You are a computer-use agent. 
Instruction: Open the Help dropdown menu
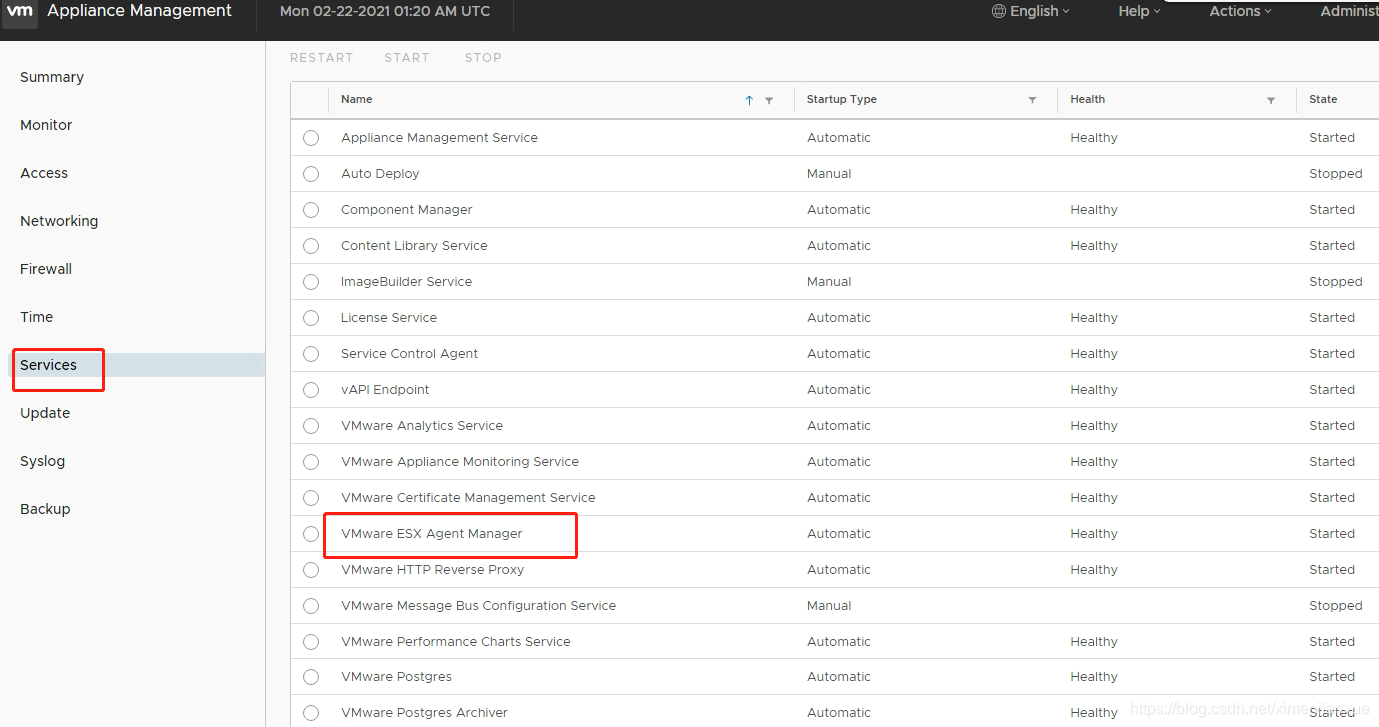1139,11
